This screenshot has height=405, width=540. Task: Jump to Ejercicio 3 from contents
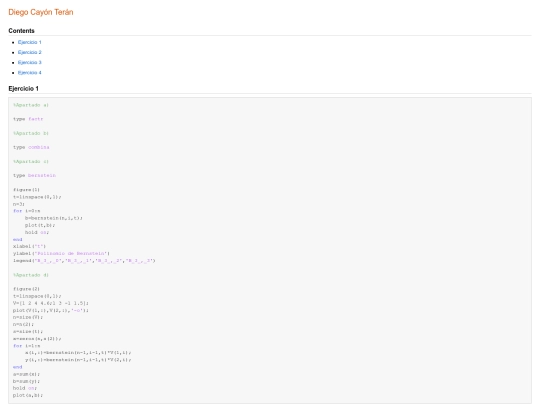(x=30, y=62)
